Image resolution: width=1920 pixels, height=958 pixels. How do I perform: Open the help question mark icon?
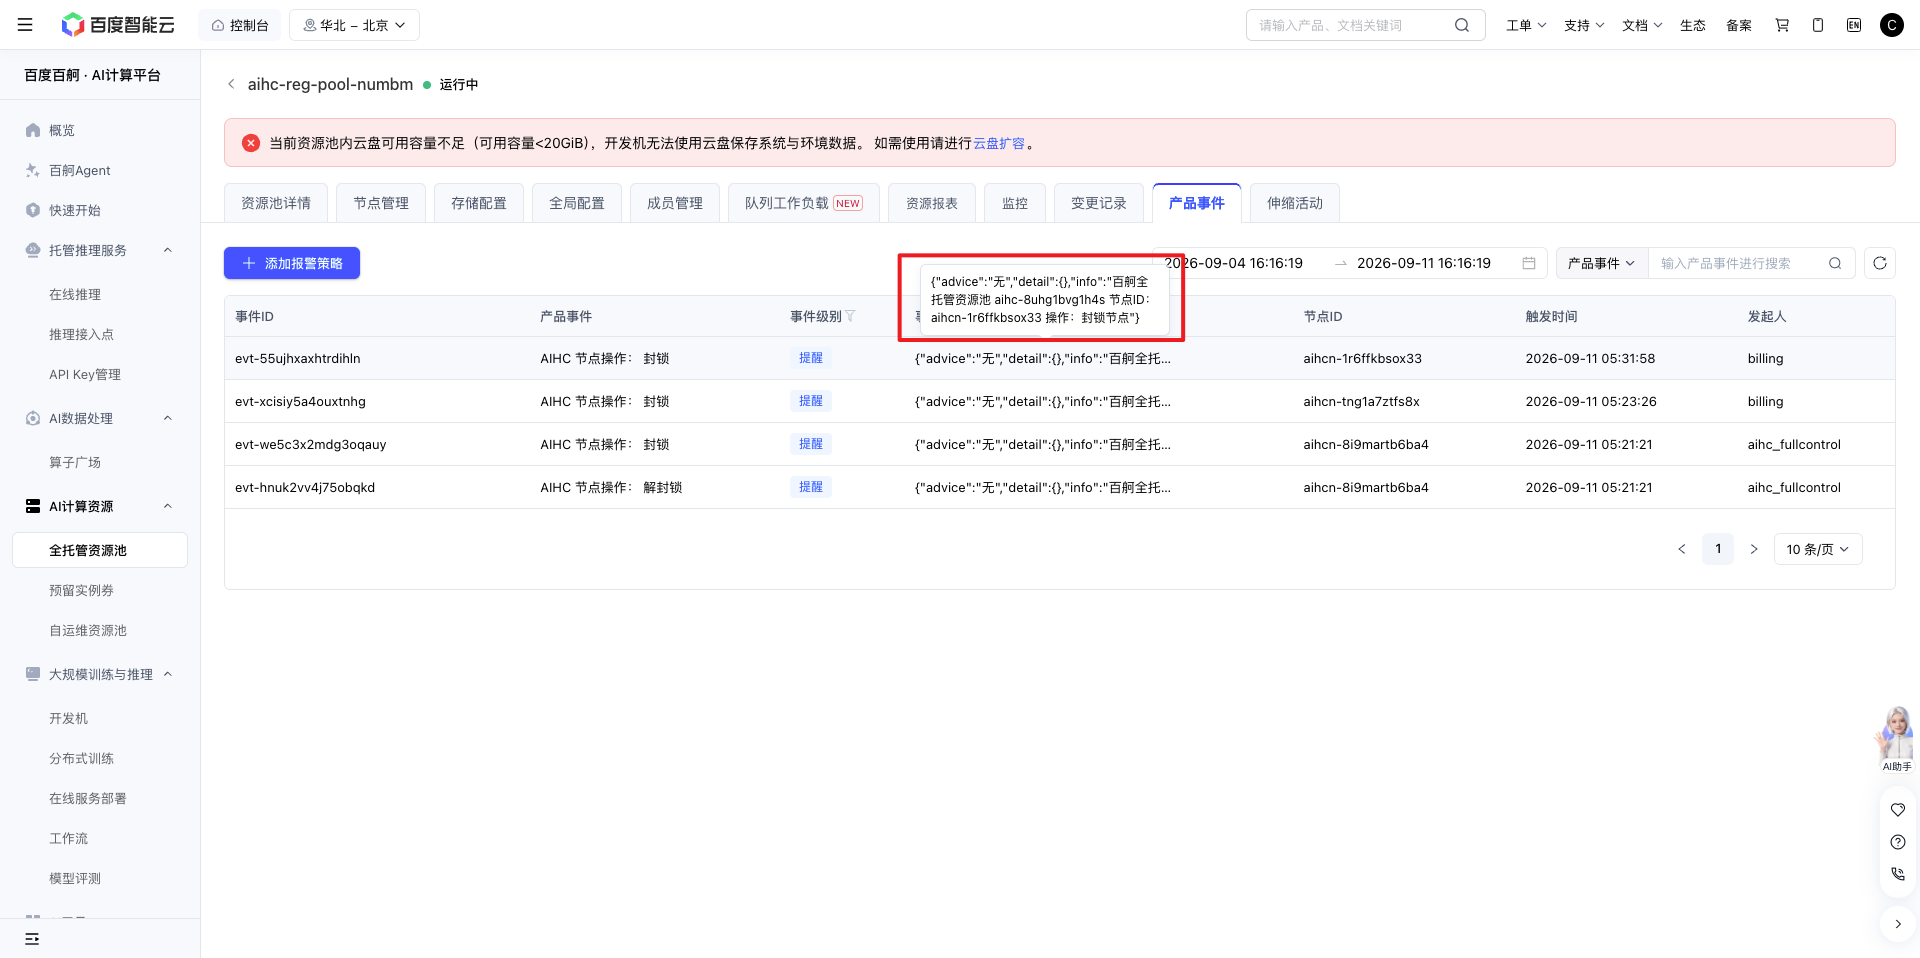[x=1898, y=842]
